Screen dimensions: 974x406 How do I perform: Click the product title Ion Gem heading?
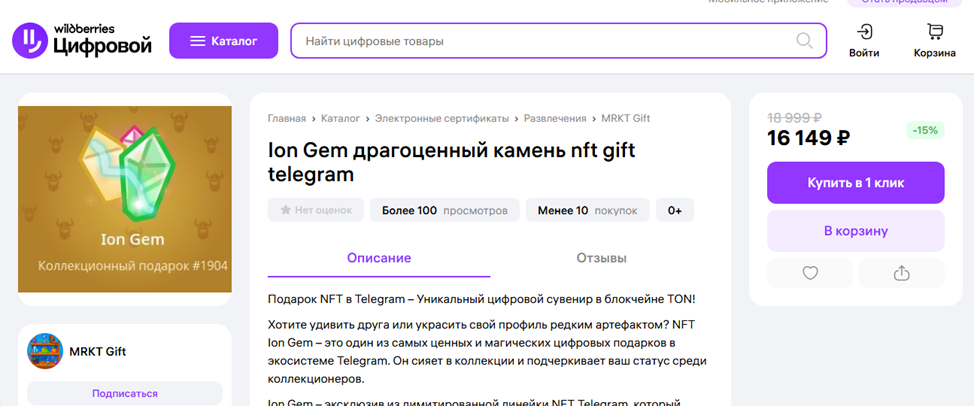click(452, 162)
